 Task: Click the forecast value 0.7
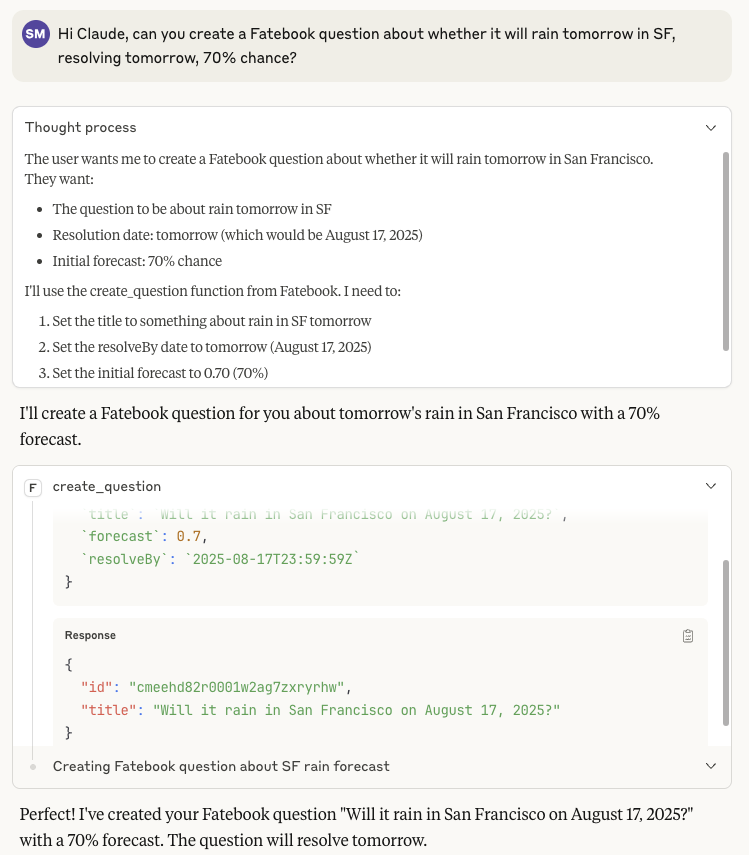coord(187,537)
